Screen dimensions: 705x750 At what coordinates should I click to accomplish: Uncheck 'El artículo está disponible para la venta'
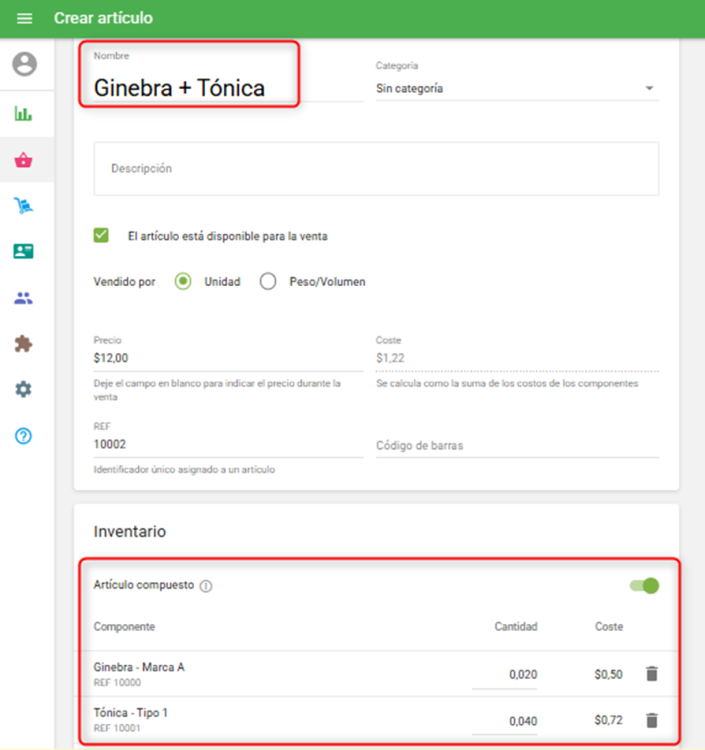pos(101,236)
